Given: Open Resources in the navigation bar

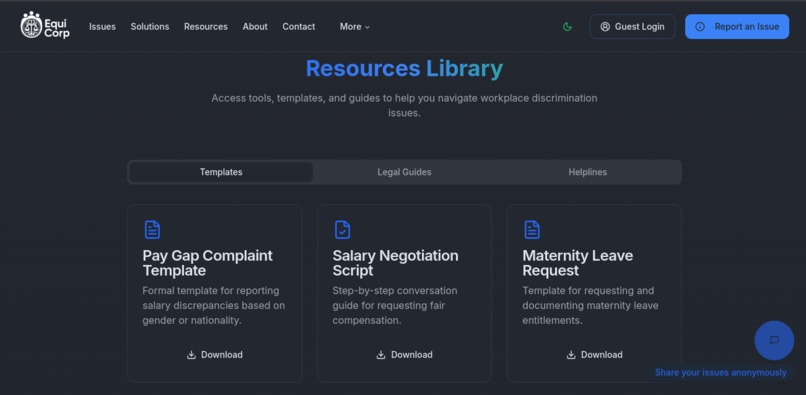Looking at the screenshot, I should click(x=206, y=27).
